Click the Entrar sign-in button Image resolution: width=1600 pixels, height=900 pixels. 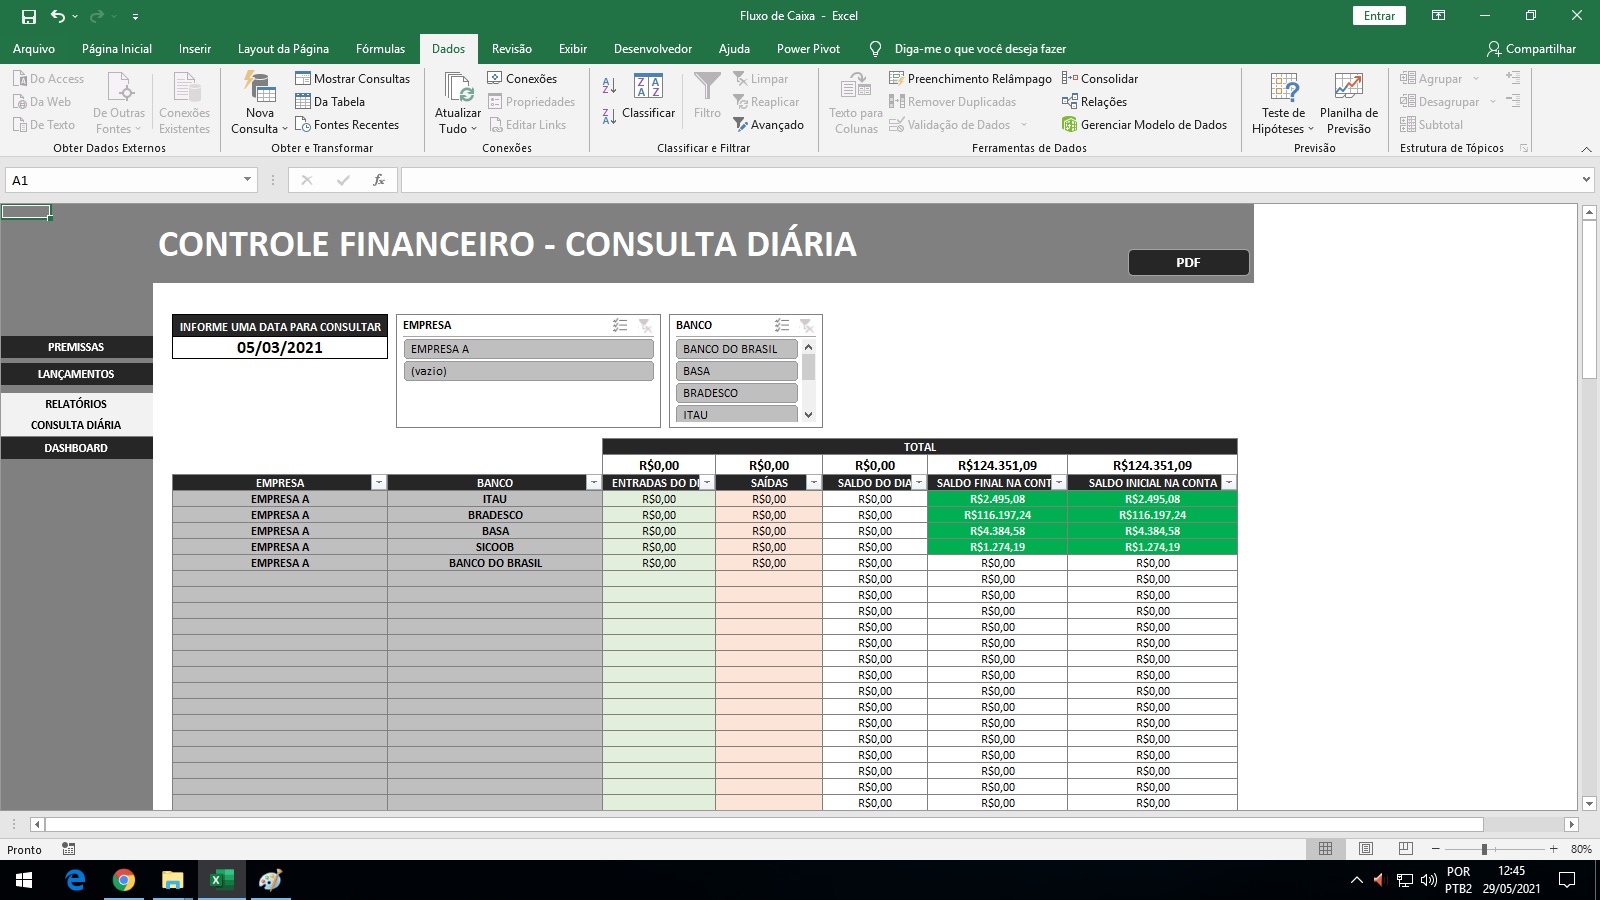point(1379,16)
